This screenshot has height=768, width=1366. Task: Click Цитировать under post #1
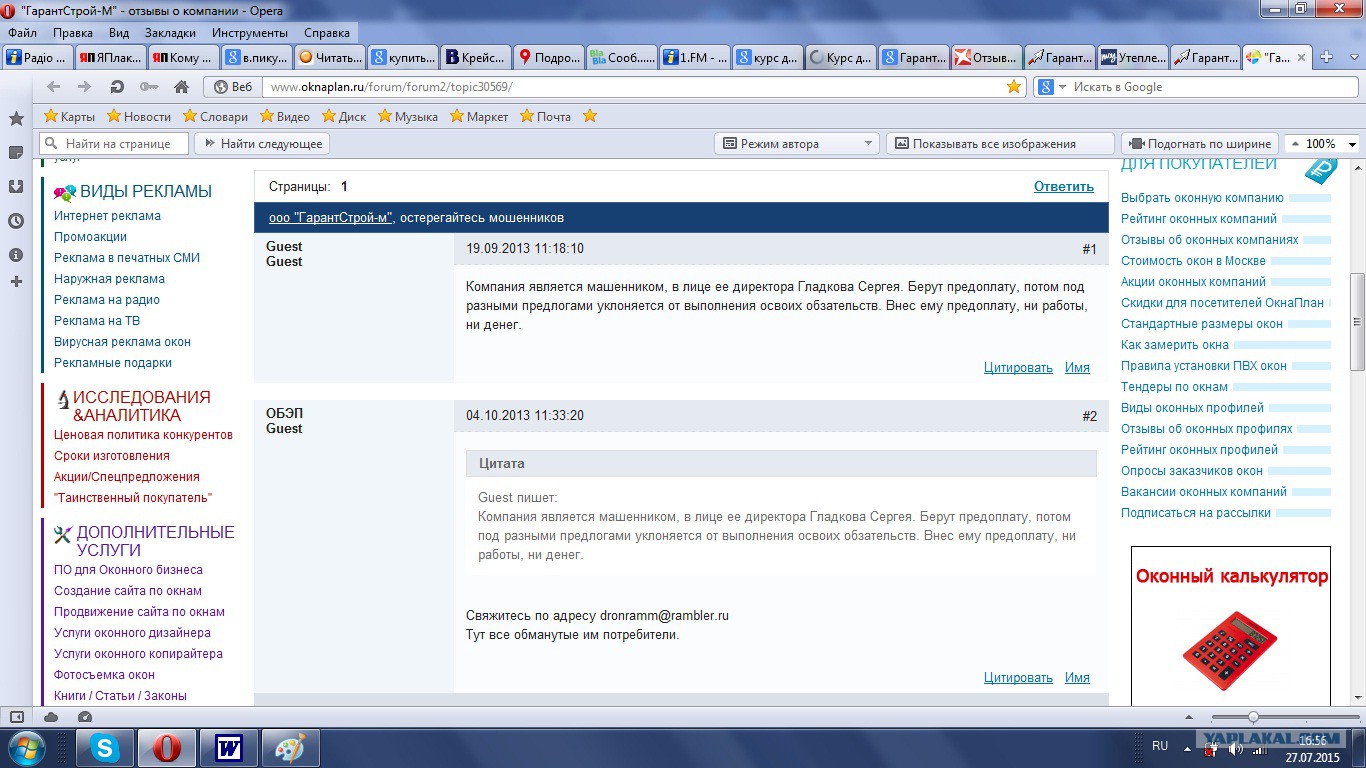[1018, 367]
